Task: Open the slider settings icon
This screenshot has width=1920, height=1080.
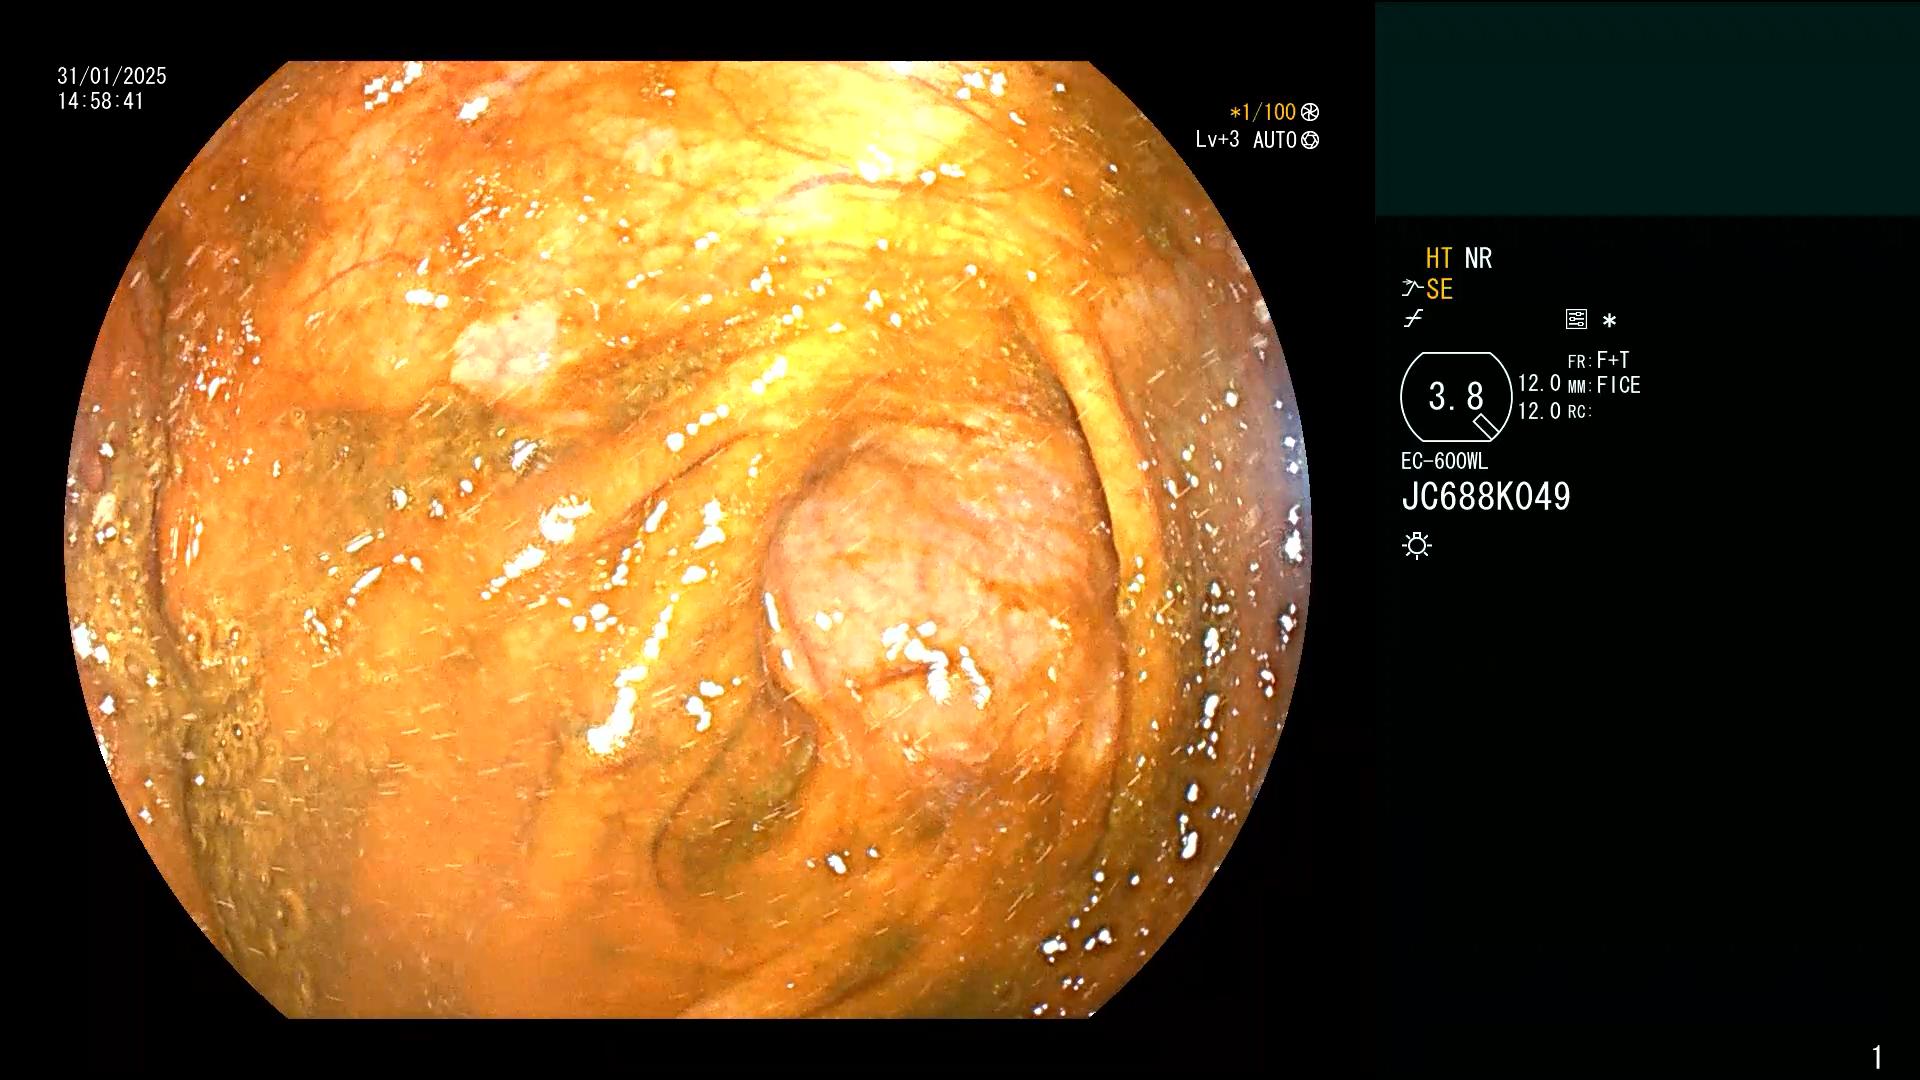Action: (x=1576, y=320)
